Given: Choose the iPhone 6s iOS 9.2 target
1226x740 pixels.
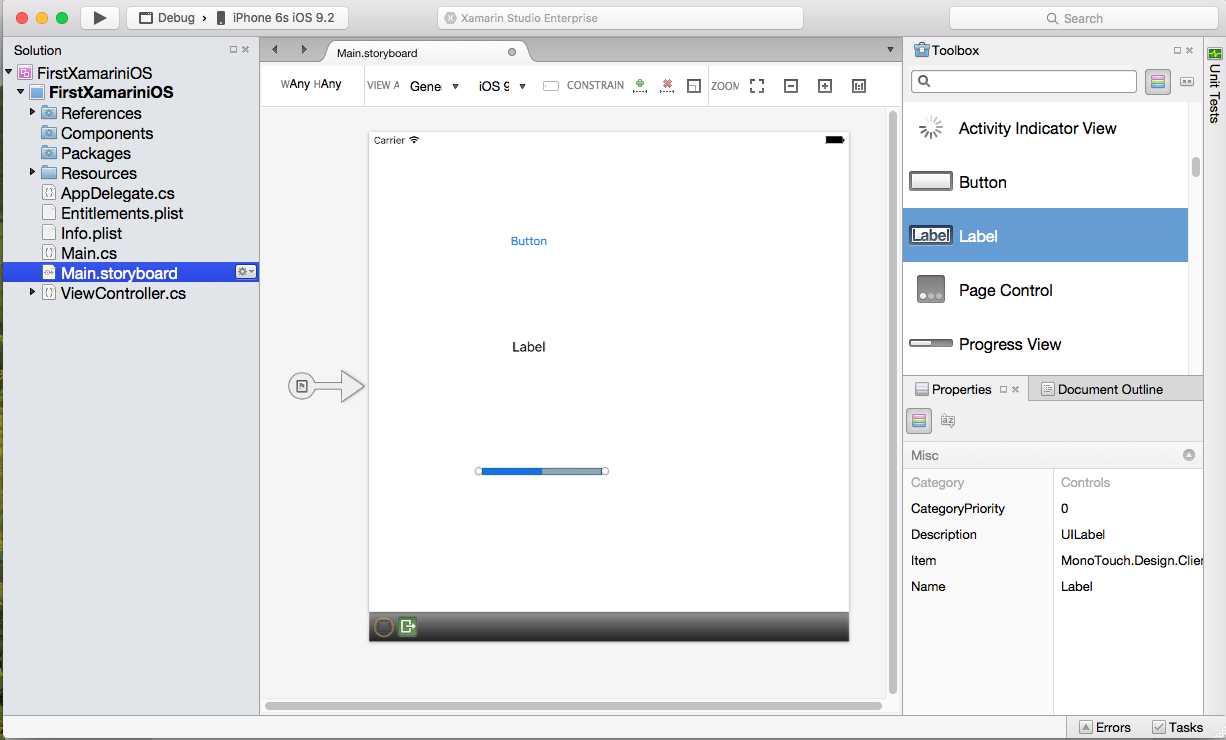Looking at the screenshot, I should pyautogui.click(x=275, y=18).
